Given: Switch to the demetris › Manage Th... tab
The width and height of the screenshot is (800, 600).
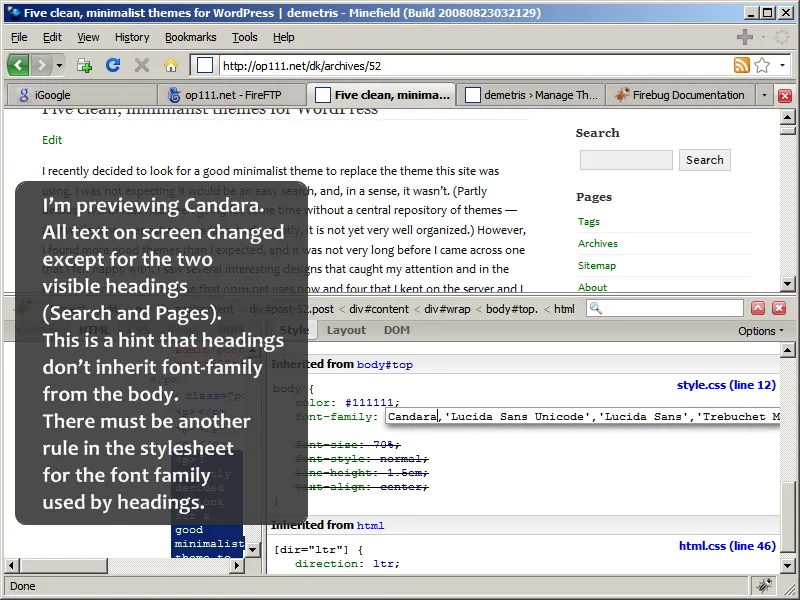Looking at the screenshot, I should (x=531, y=95).
